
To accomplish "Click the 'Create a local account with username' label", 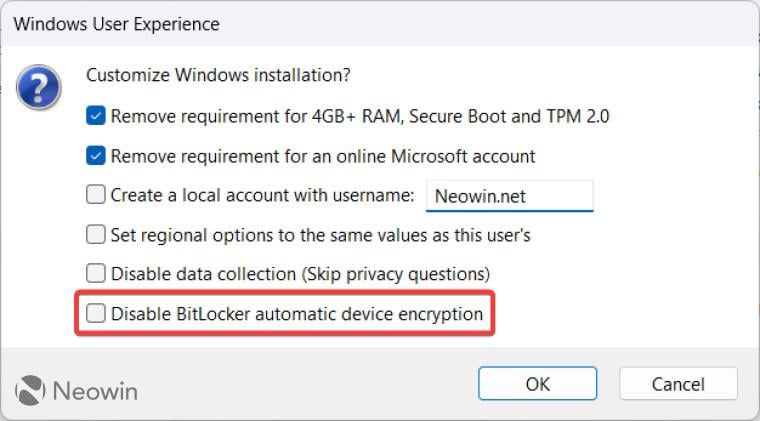I will (x=263, y=195).
